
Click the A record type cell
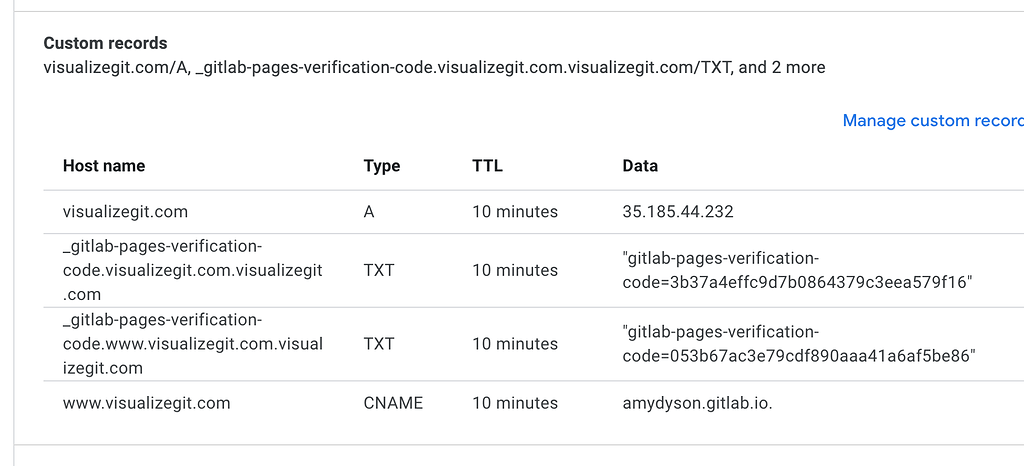[x=369, y=212]
